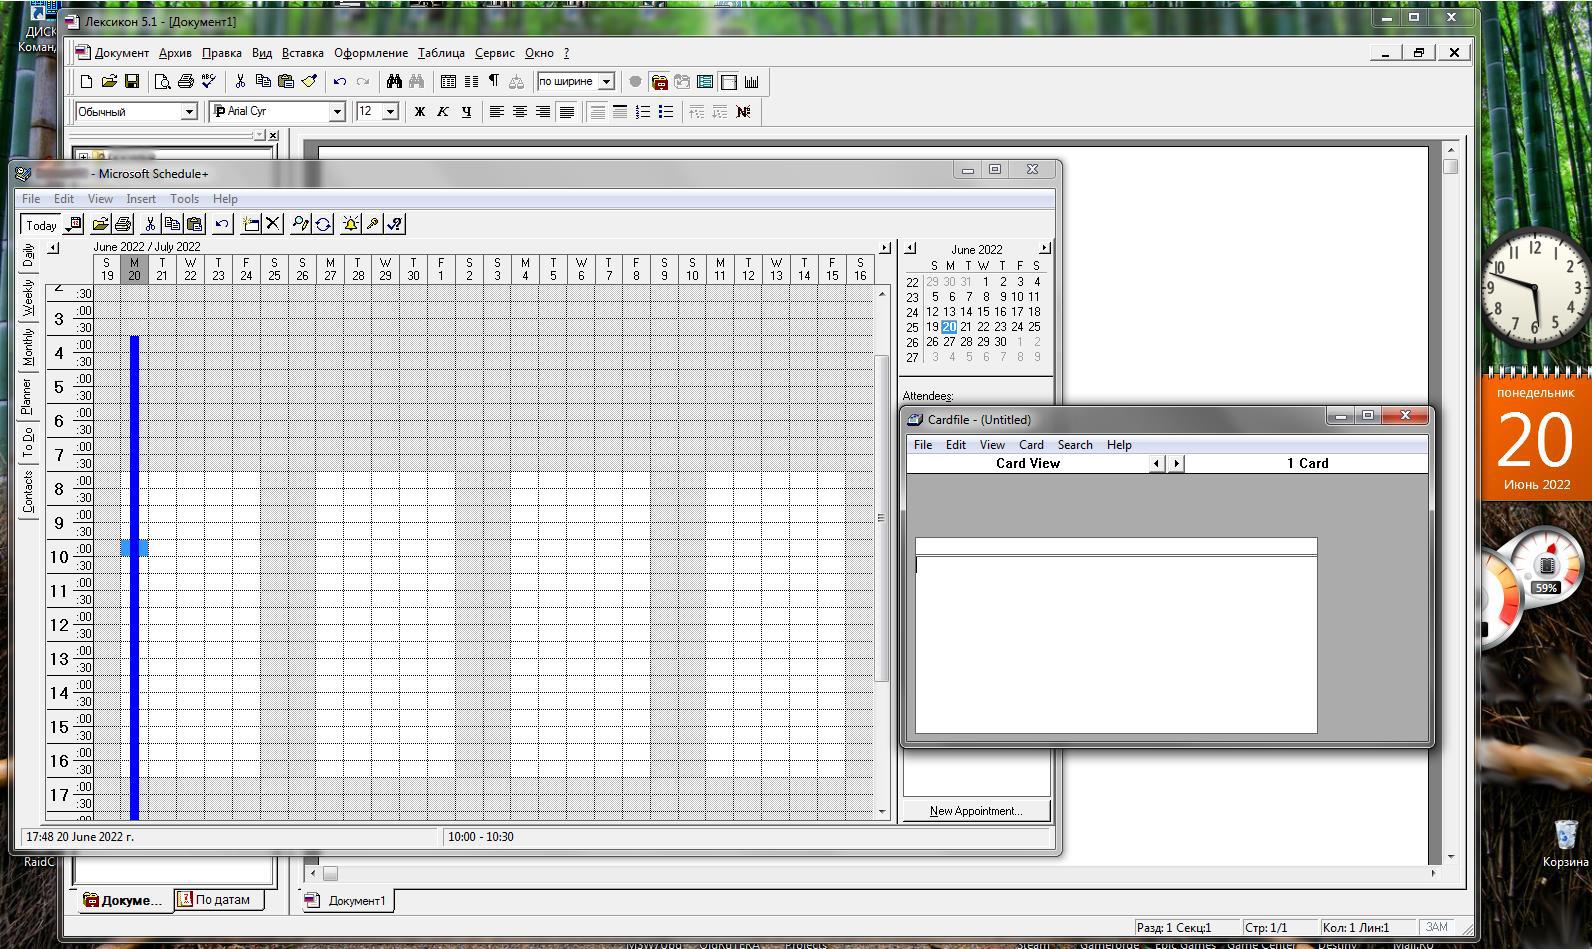Screen dimensions: 1592x949
Task: Open the font size dropdown showing 12
Action: [390, 112]
